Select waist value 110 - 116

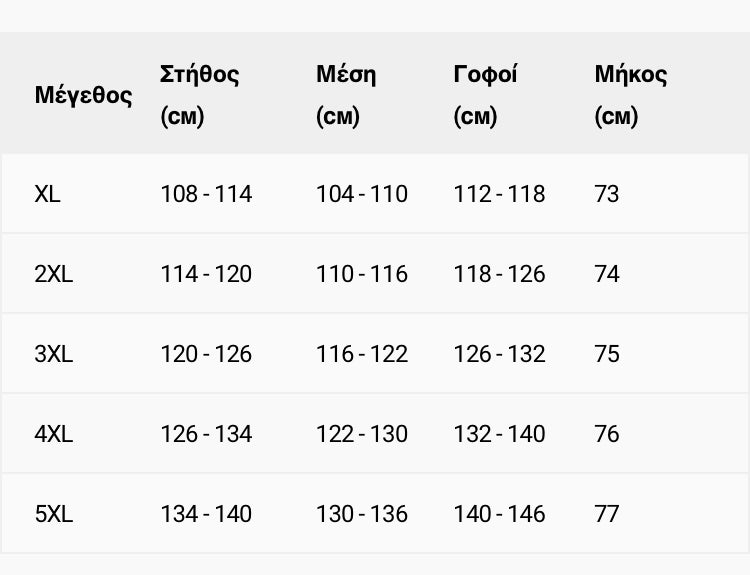[362, 274]
